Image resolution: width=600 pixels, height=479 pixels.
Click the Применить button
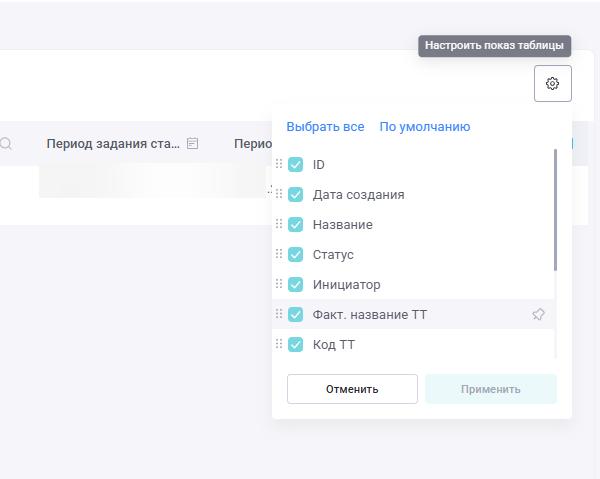pyautogui.click(x=491, y=389)
